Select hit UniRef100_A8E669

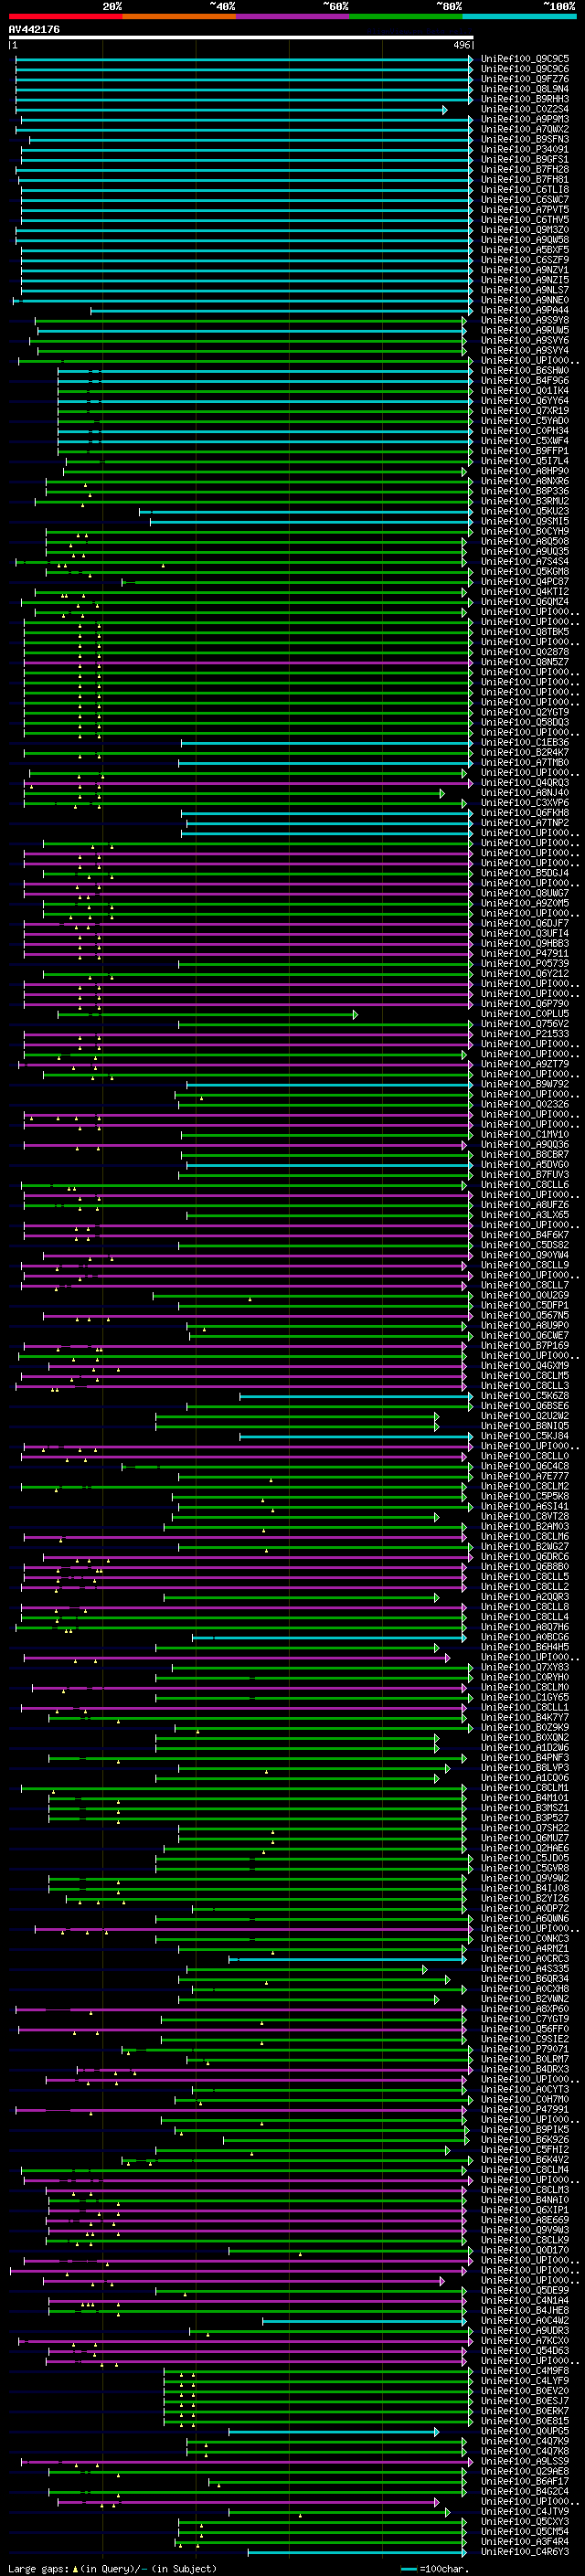click(x=525, y=2219)
